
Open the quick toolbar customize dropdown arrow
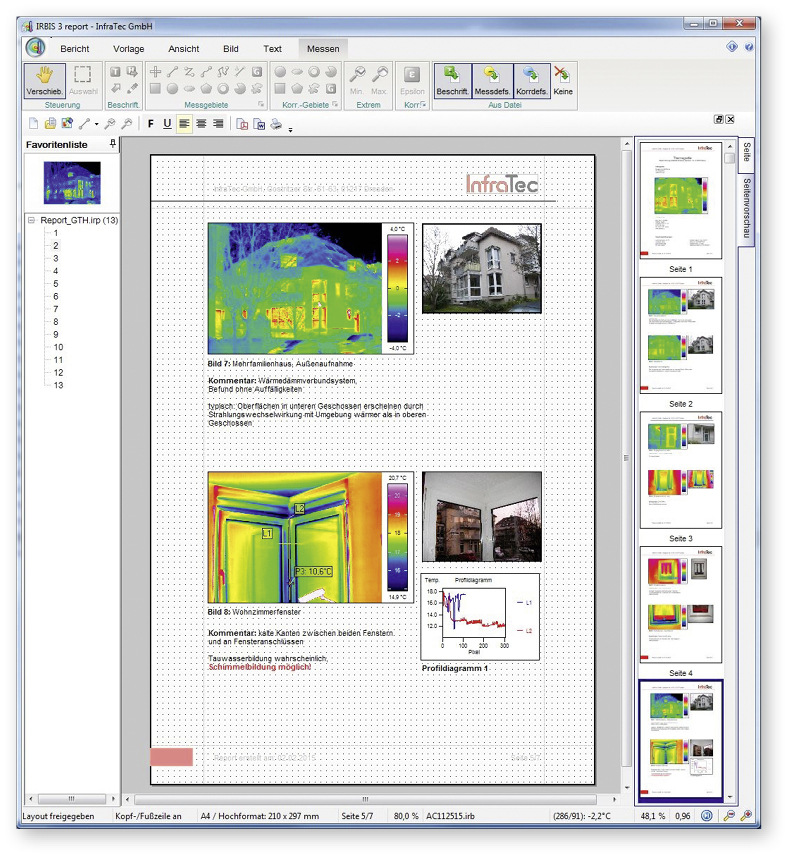[290, 128]
